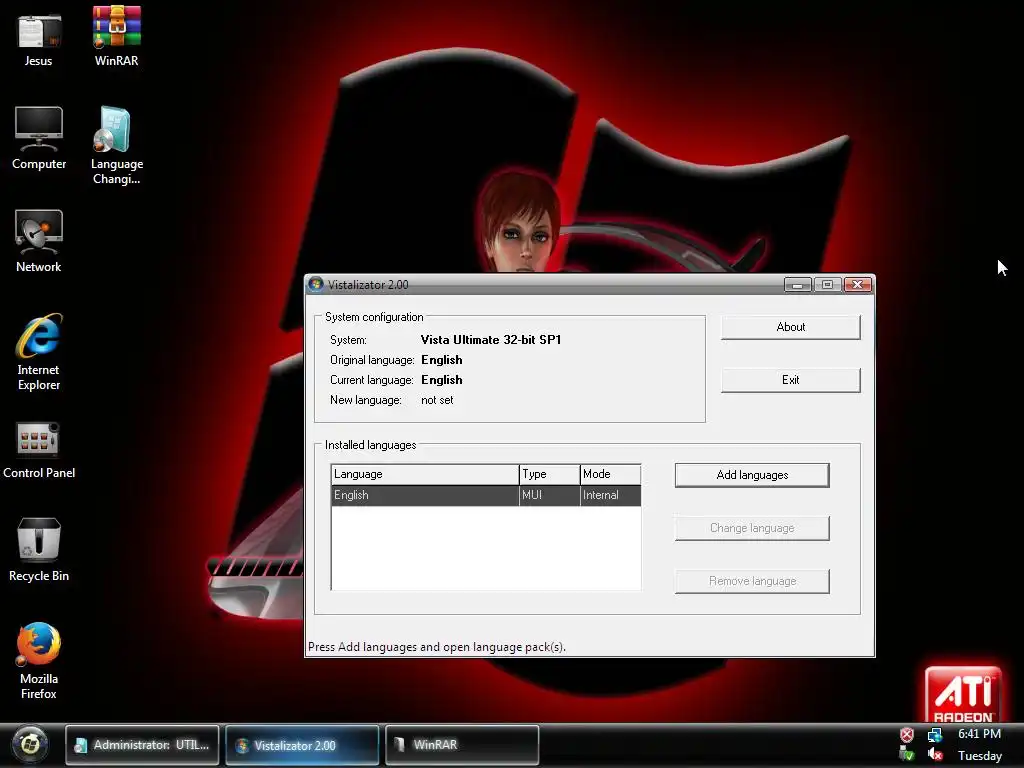Close the Vistalizator window
Viewport: 1024px width, 768px height.
click(857, 285)
